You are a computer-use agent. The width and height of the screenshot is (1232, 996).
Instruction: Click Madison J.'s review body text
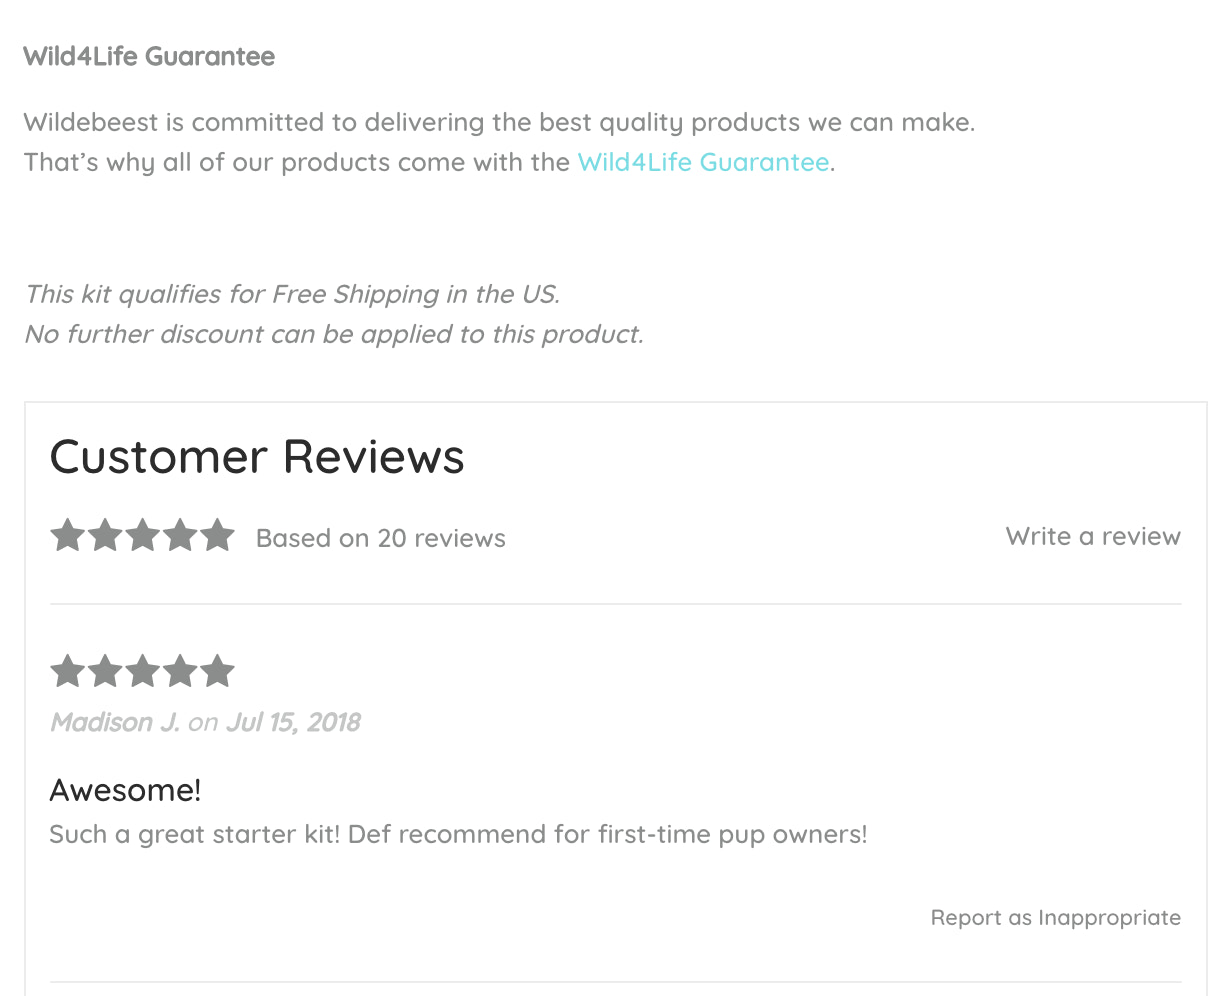coord(457,834)
